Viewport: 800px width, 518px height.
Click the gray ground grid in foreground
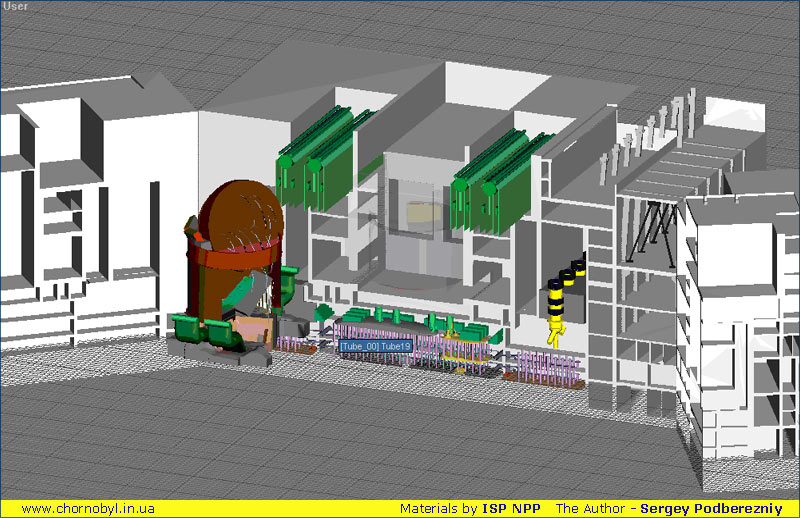pos(300,440)
